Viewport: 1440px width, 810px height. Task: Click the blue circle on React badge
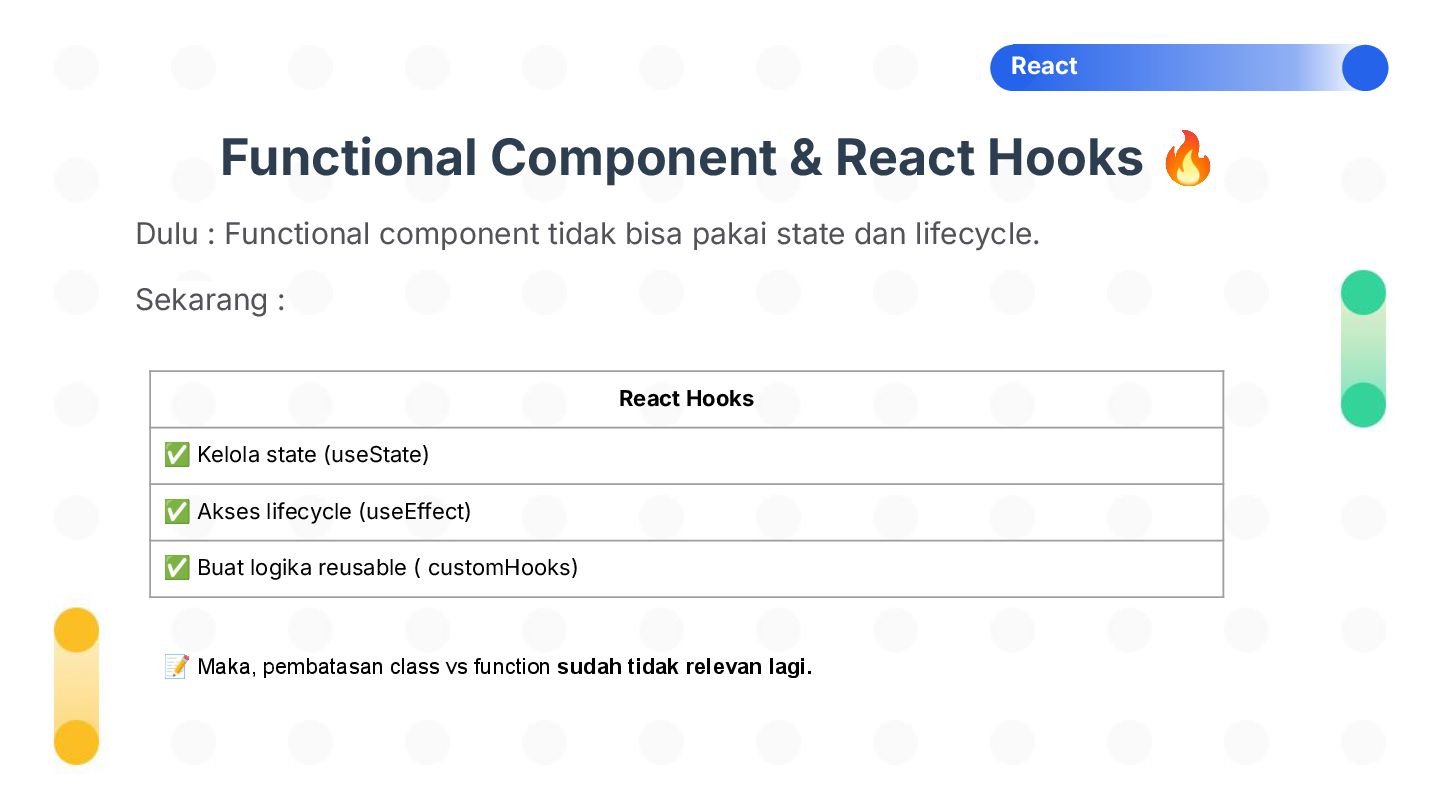click(1365, 68)
